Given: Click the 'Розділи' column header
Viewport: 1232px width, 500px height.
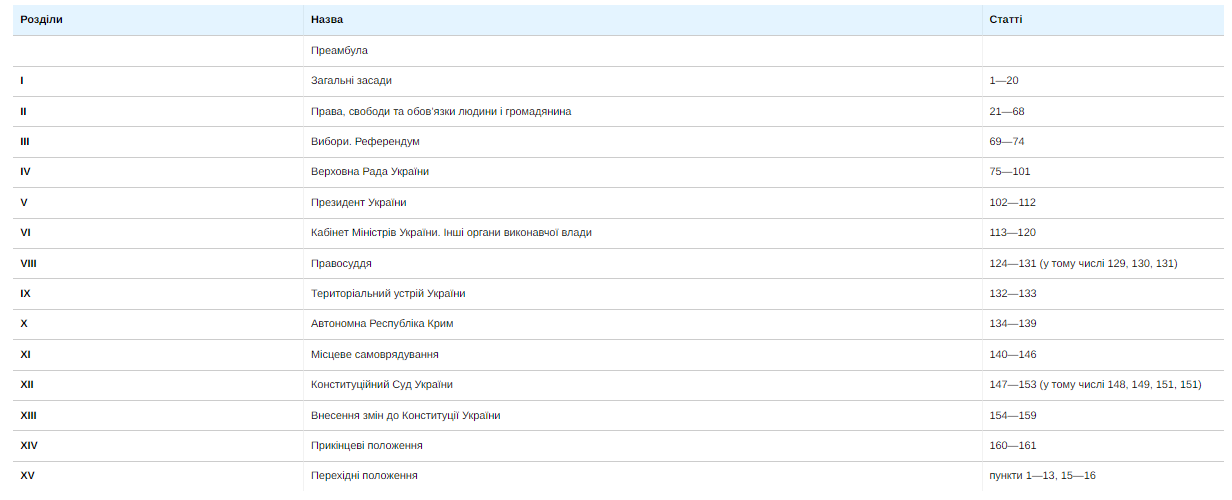Looking at the screenshot, I should [x=158, y=20].
